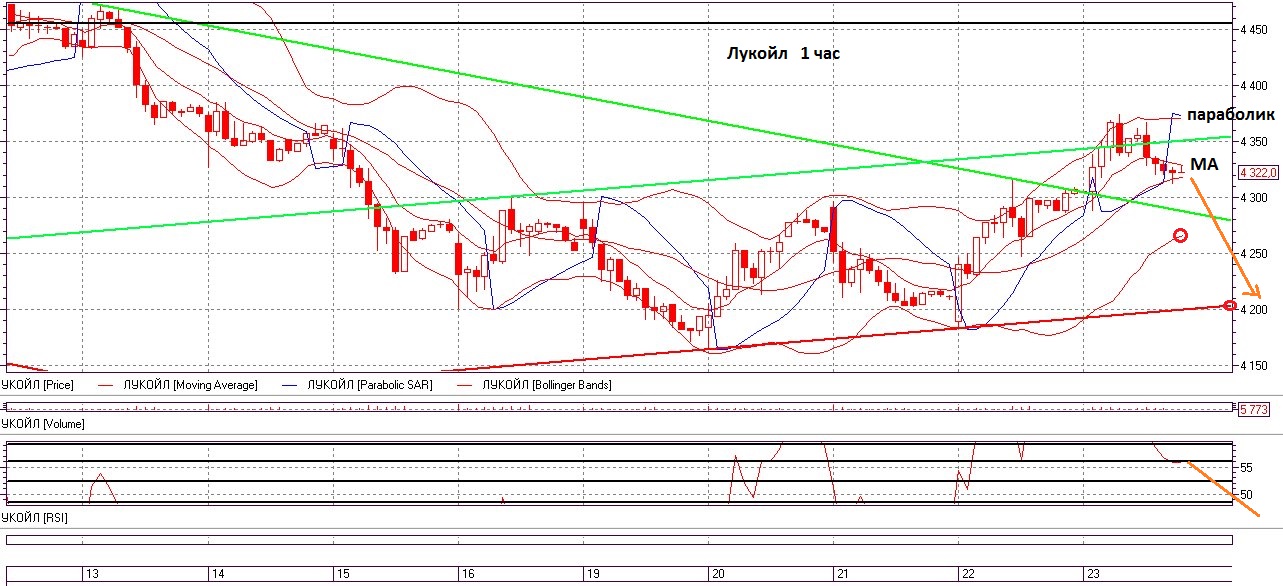
Task: Click date 13 on the time axis
Action: tap(91, 575)
